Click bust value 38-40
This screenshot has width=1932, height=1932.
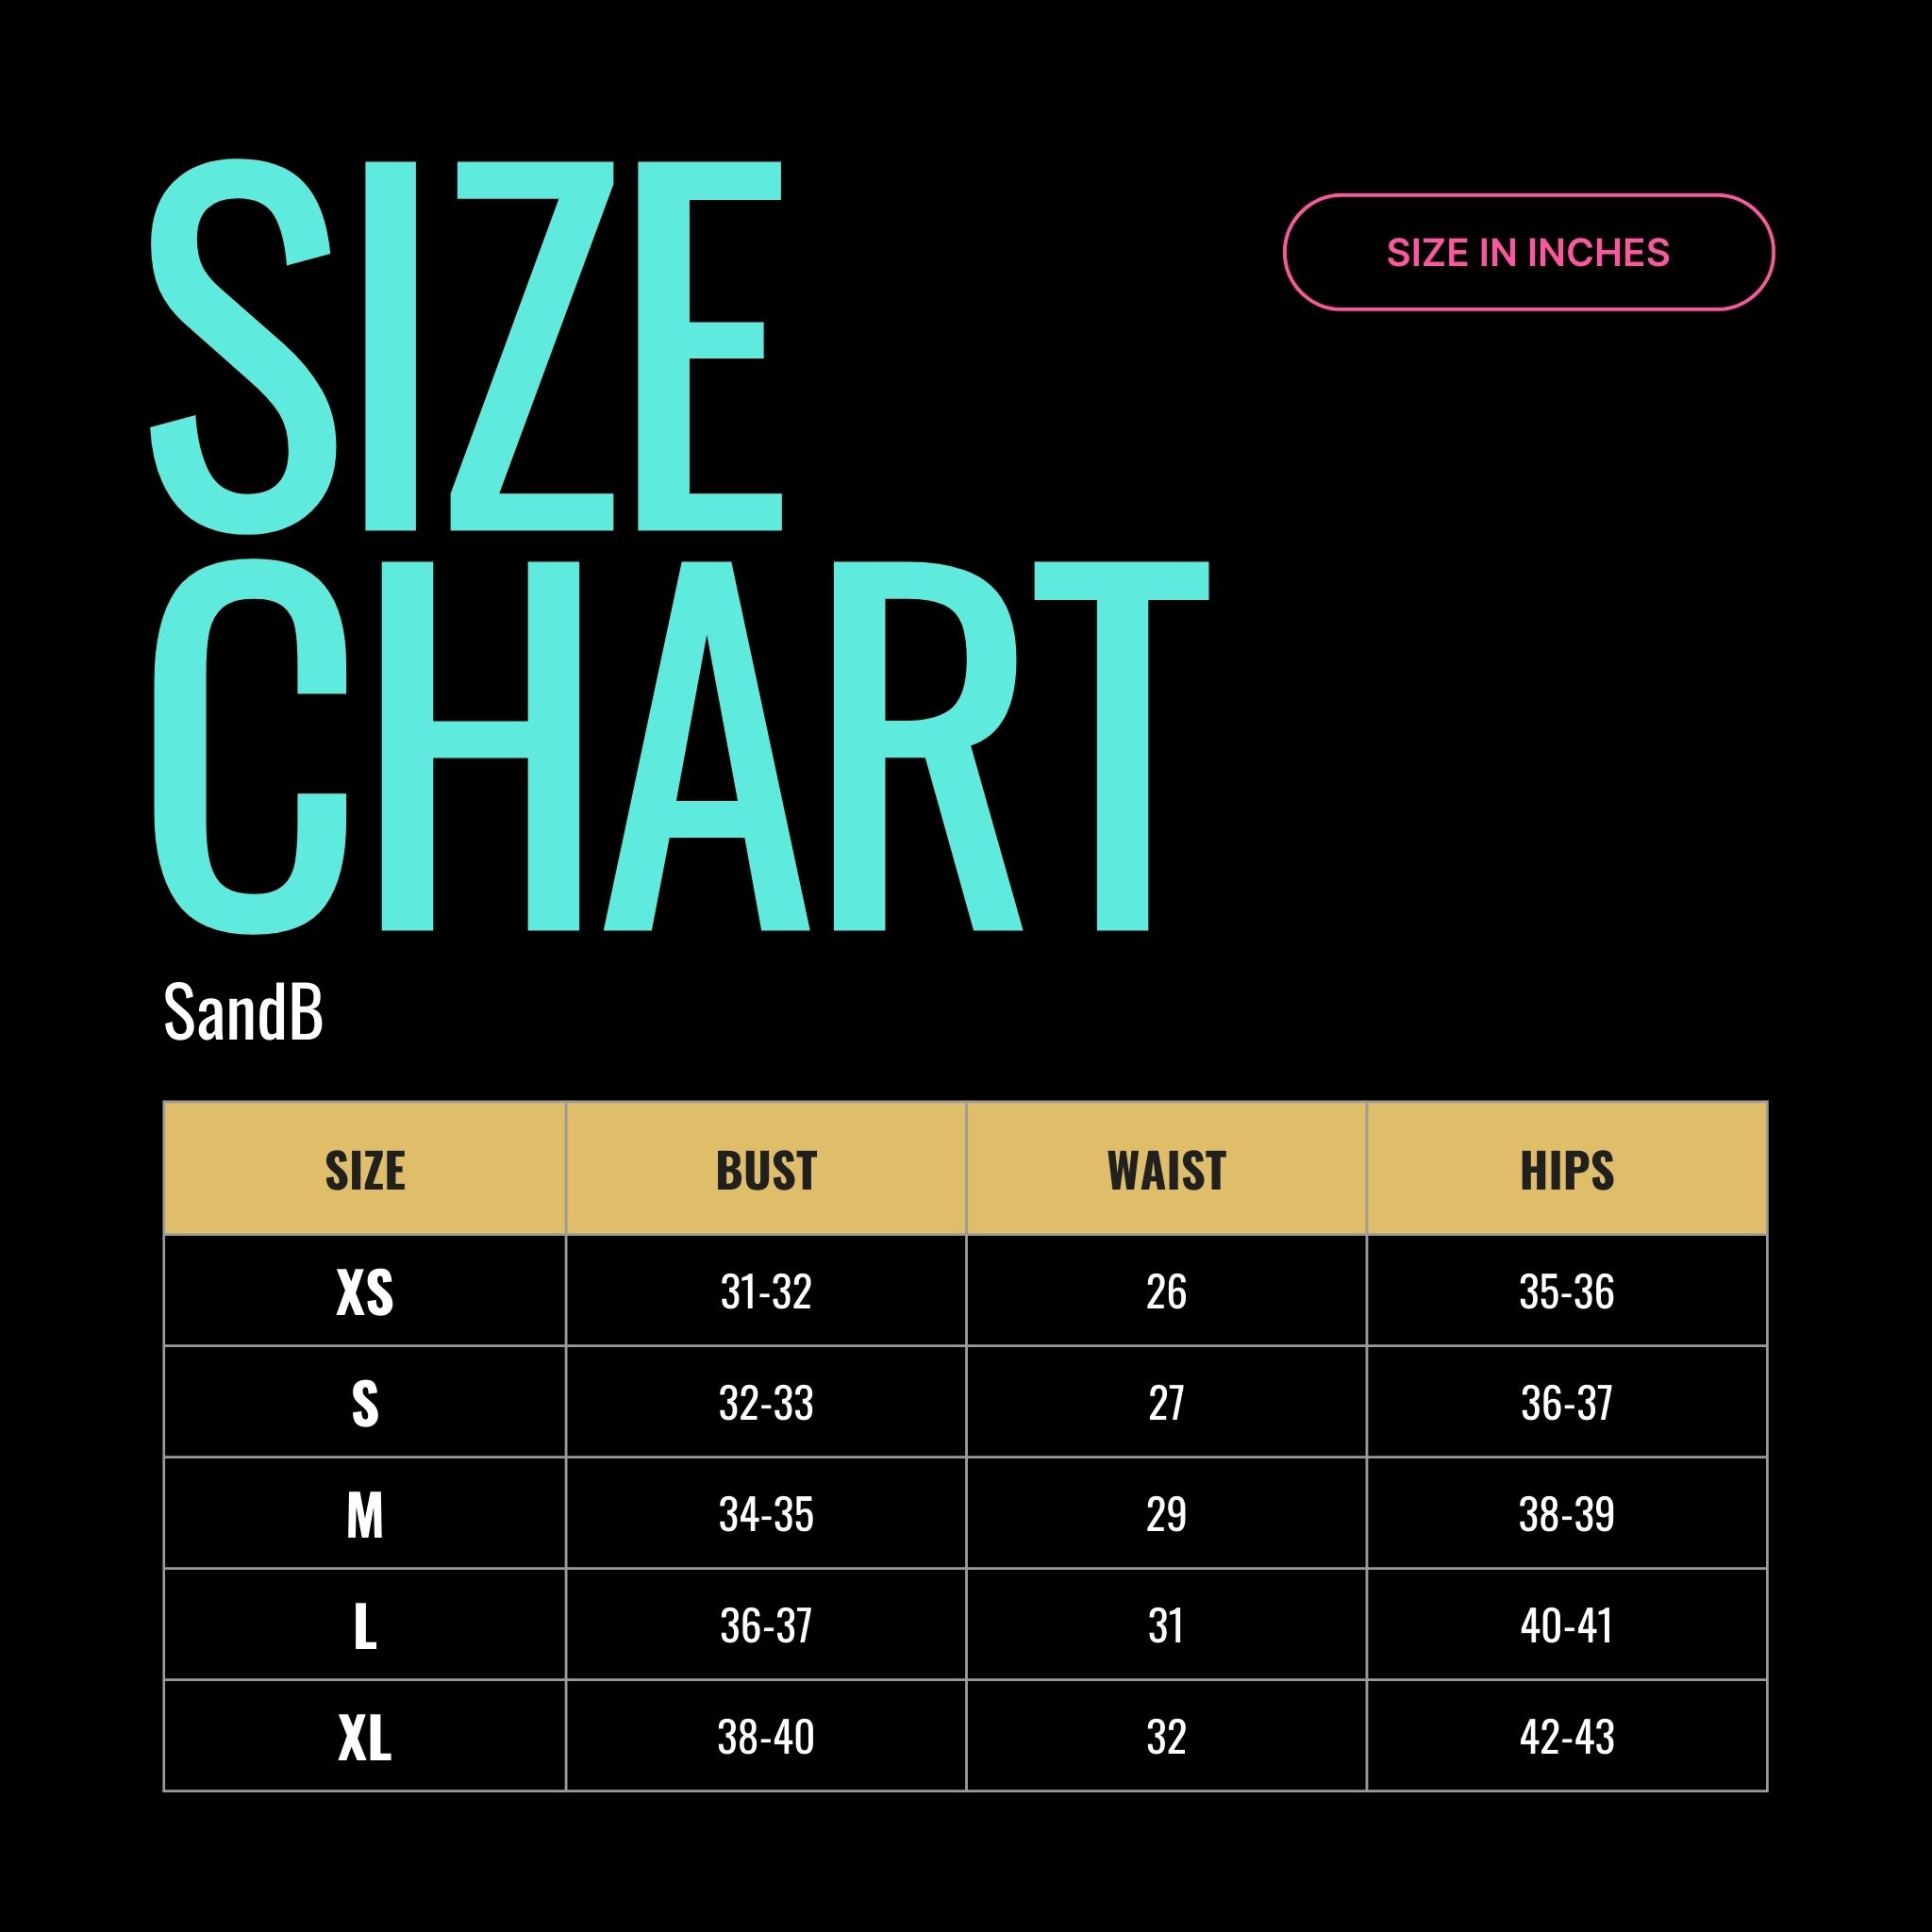(x=766, y=1737)
